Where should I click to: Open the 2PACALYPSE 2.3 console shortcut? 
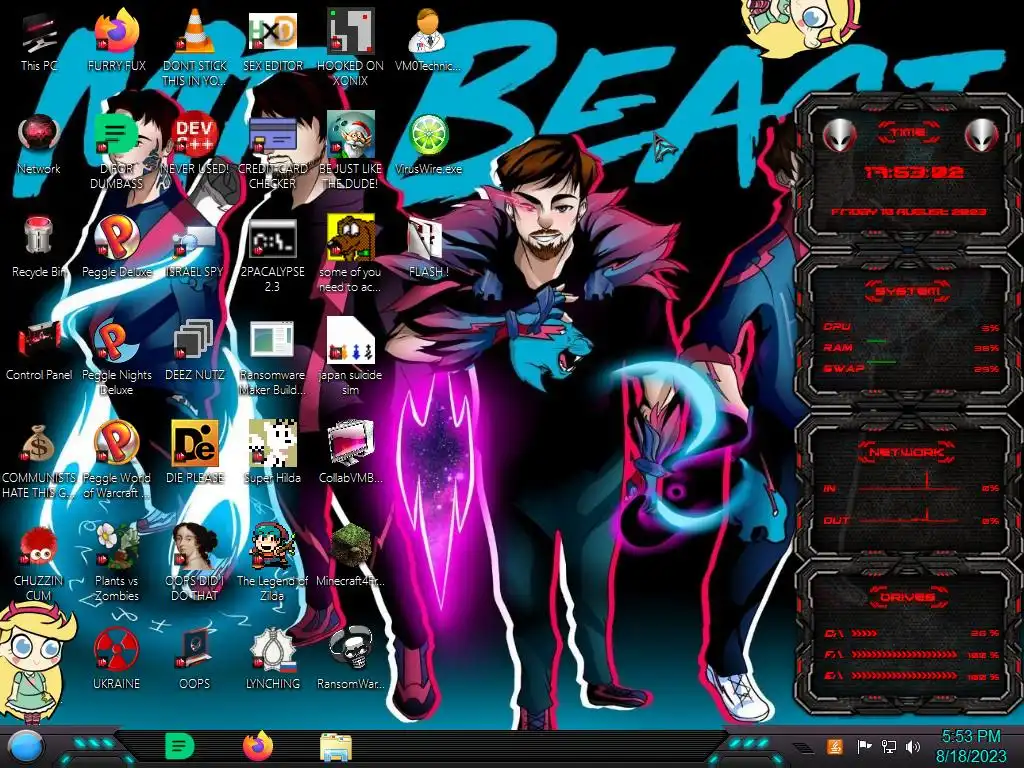[272, 255]
